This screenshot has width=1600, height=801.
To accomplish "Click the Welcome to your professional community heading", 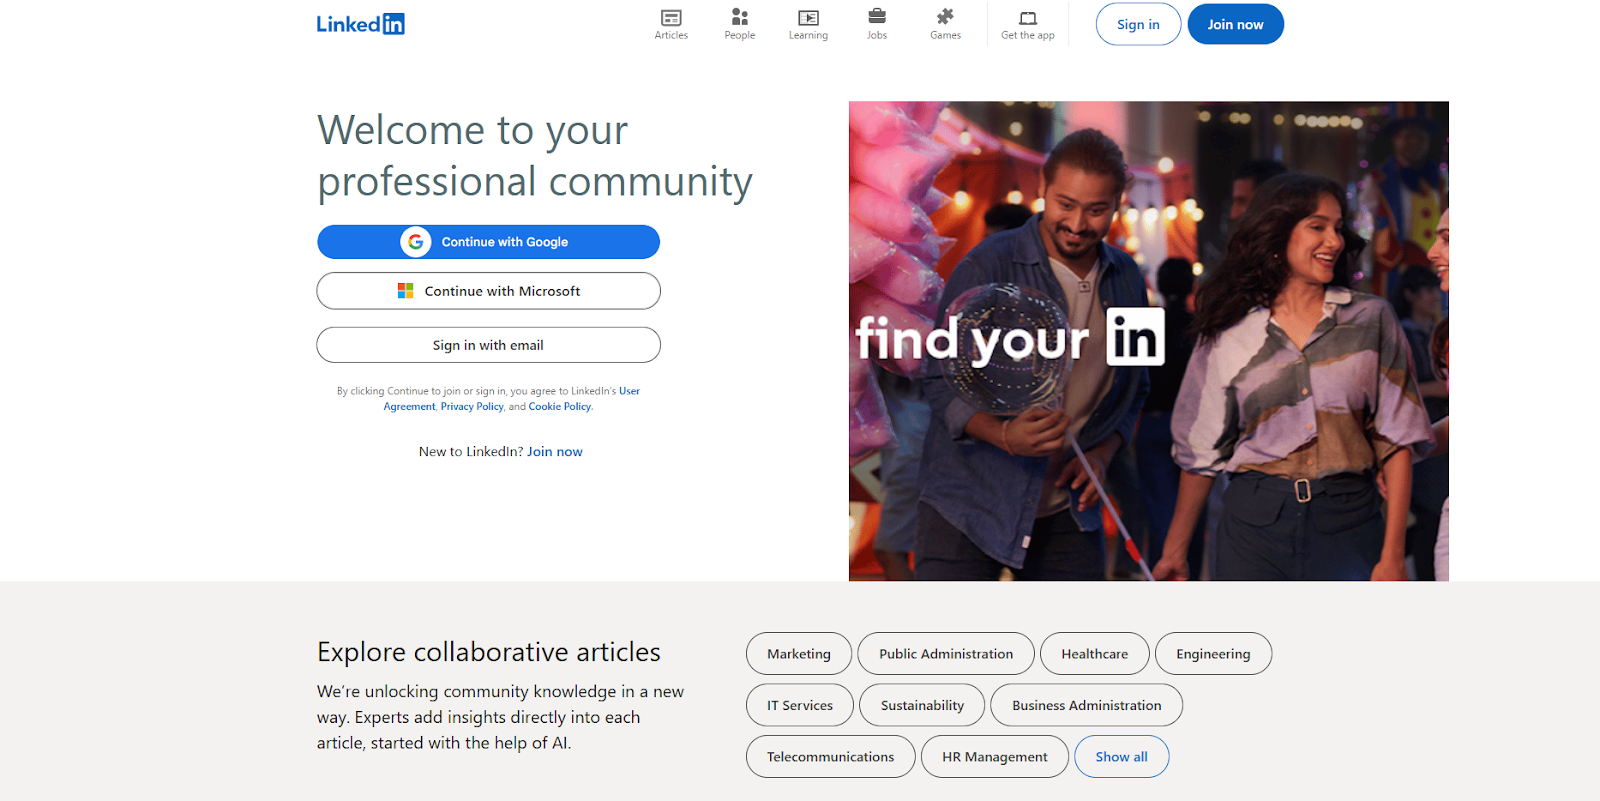I will 535,156.
